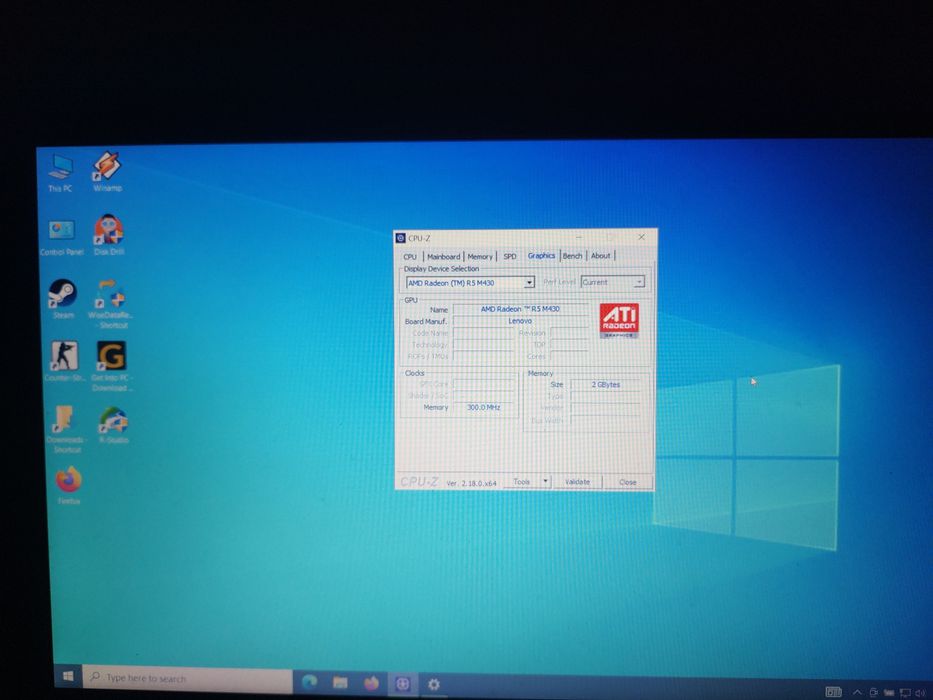Click the 300.0 MHz memory clock value
Screen dimensions: 933x700
point(483,407)
